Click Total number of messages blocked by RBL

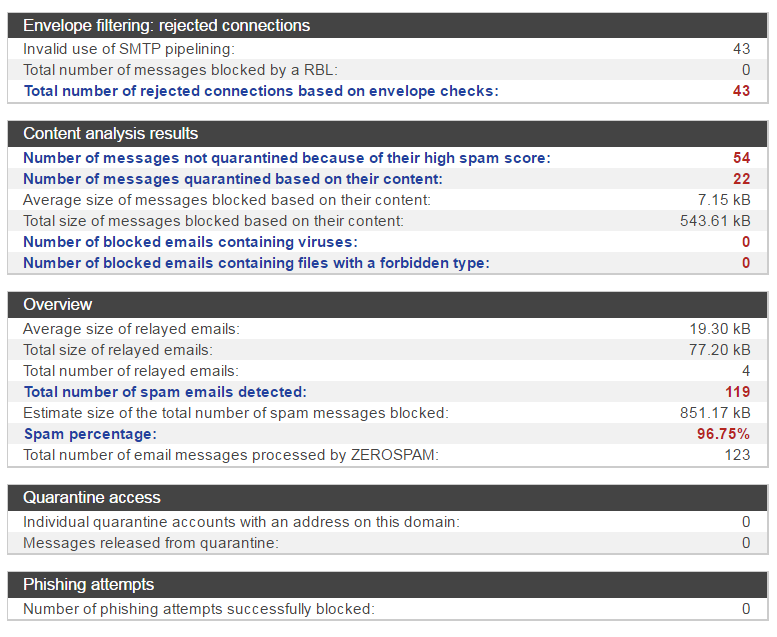coord(388,69)
